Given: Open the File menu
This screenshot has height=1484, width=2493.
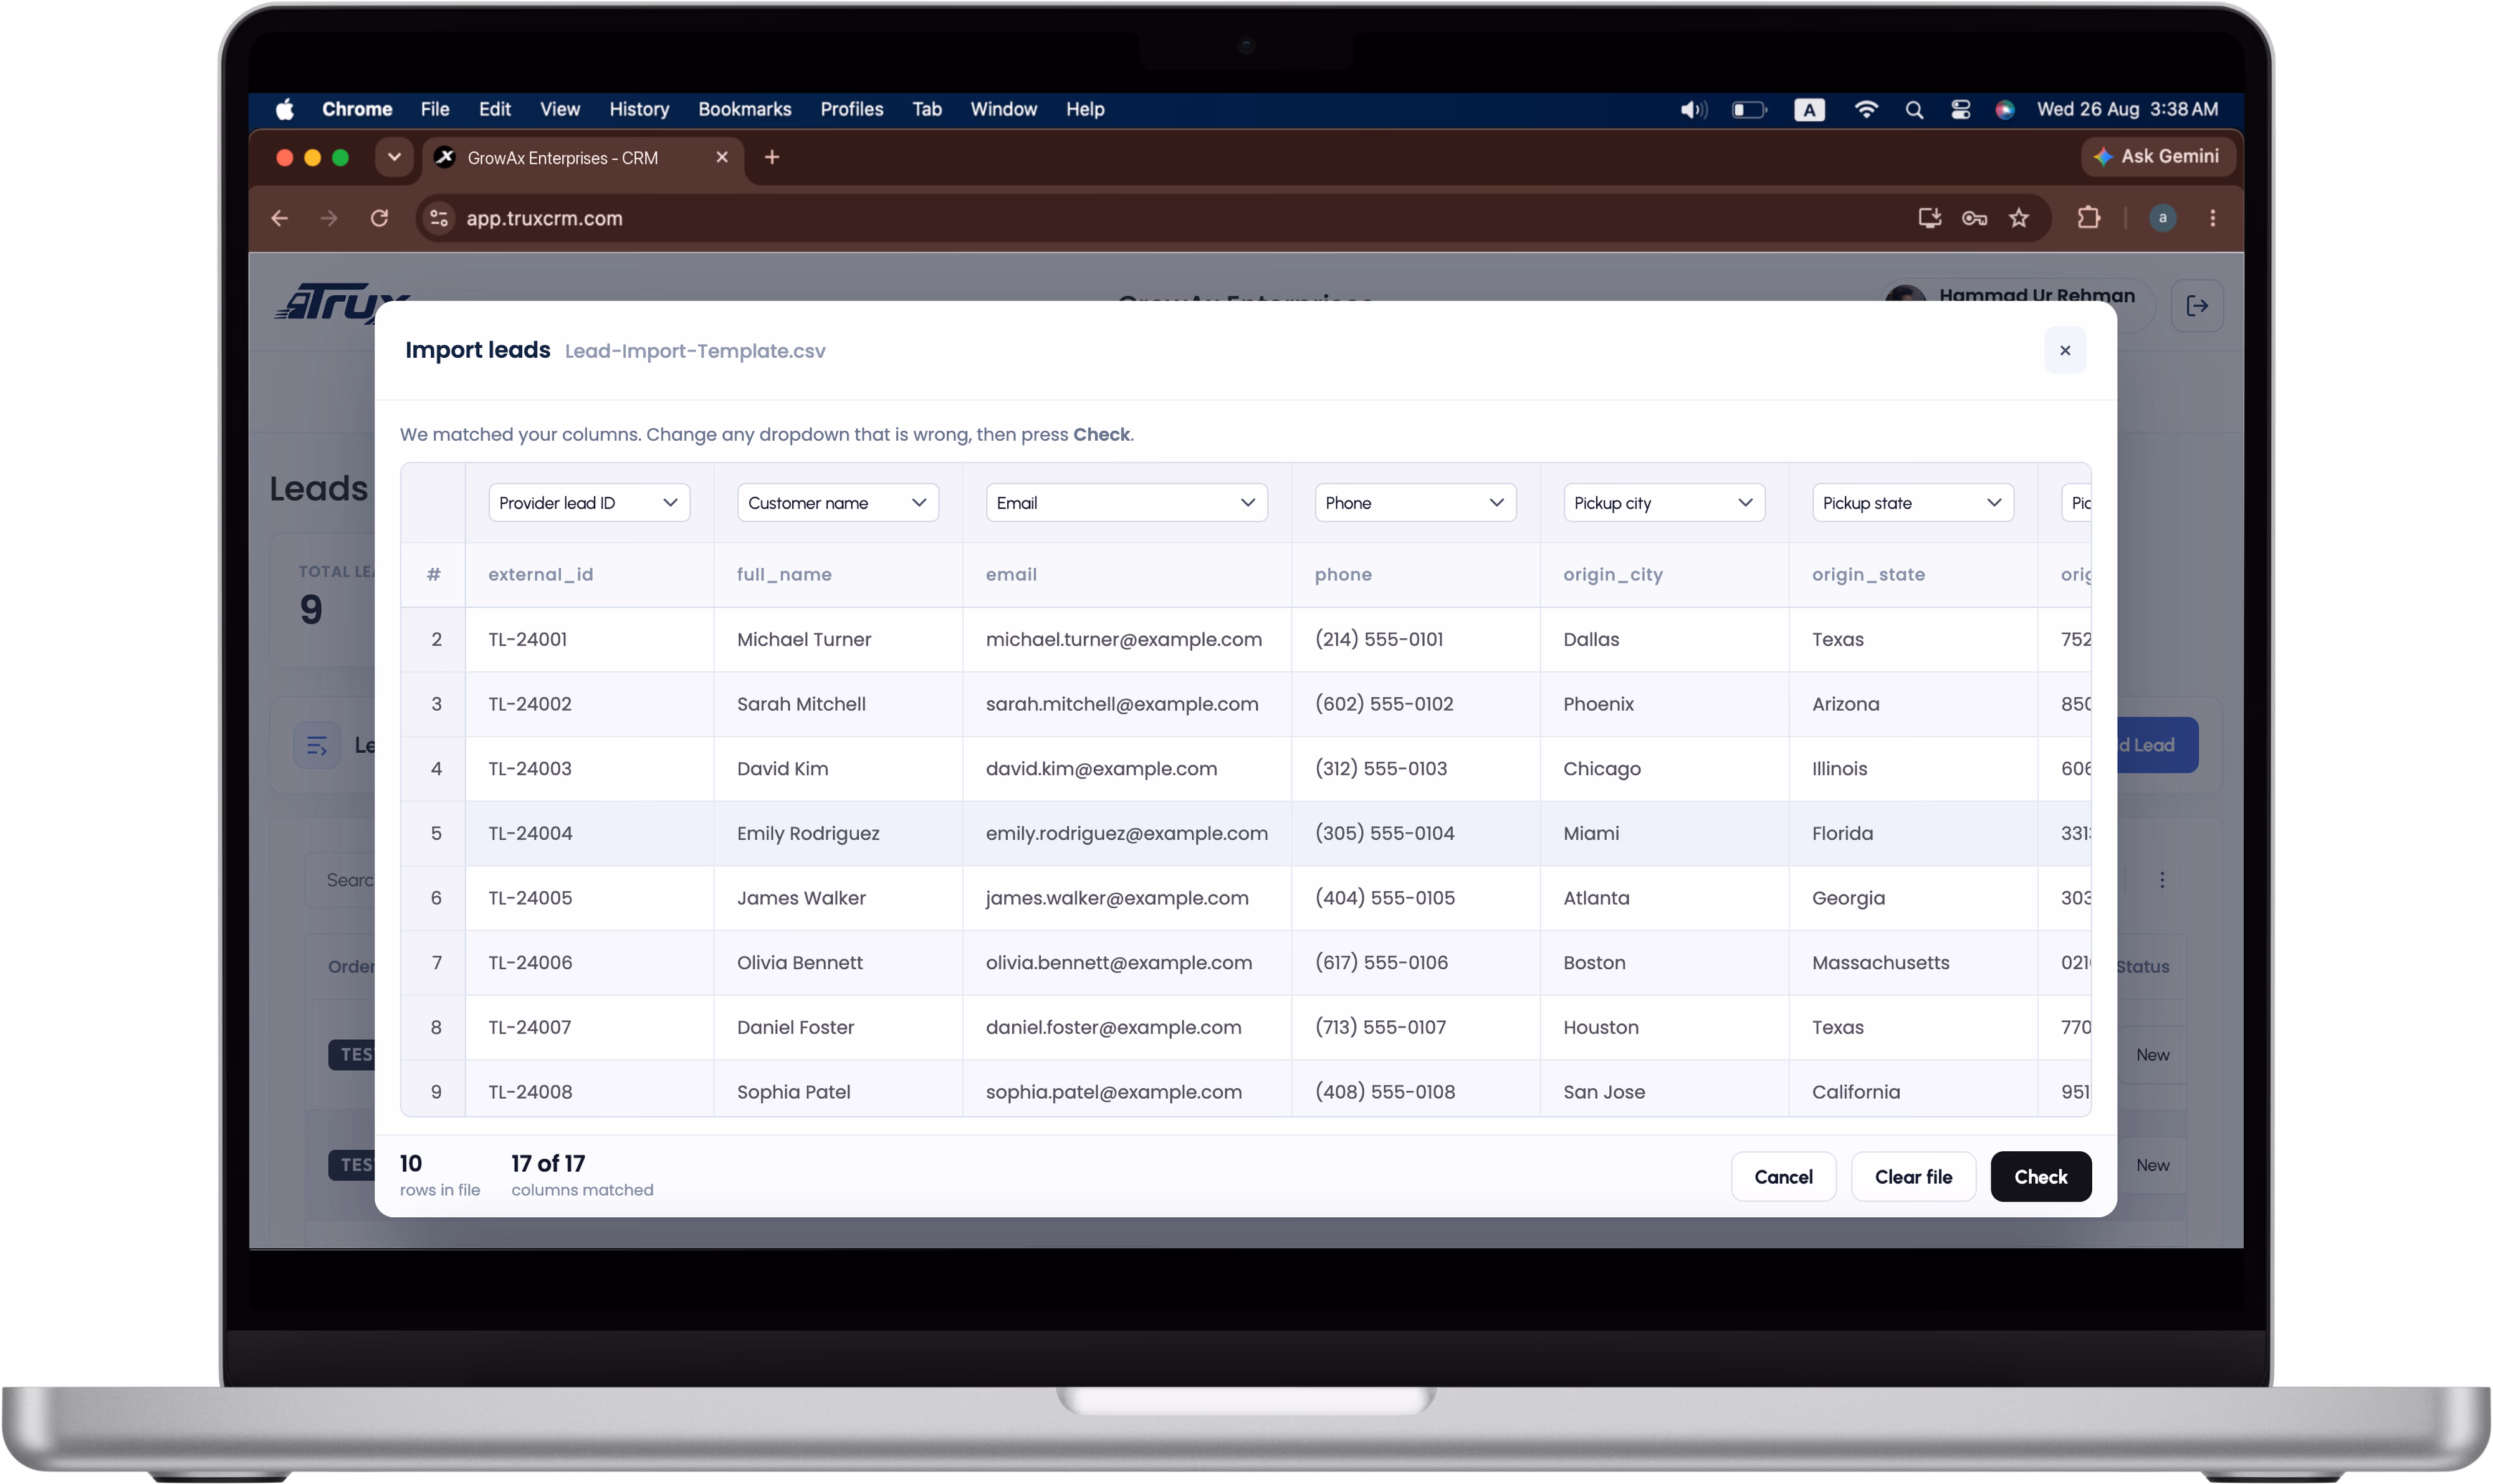Looking at the screenshot, I should 435,109.
